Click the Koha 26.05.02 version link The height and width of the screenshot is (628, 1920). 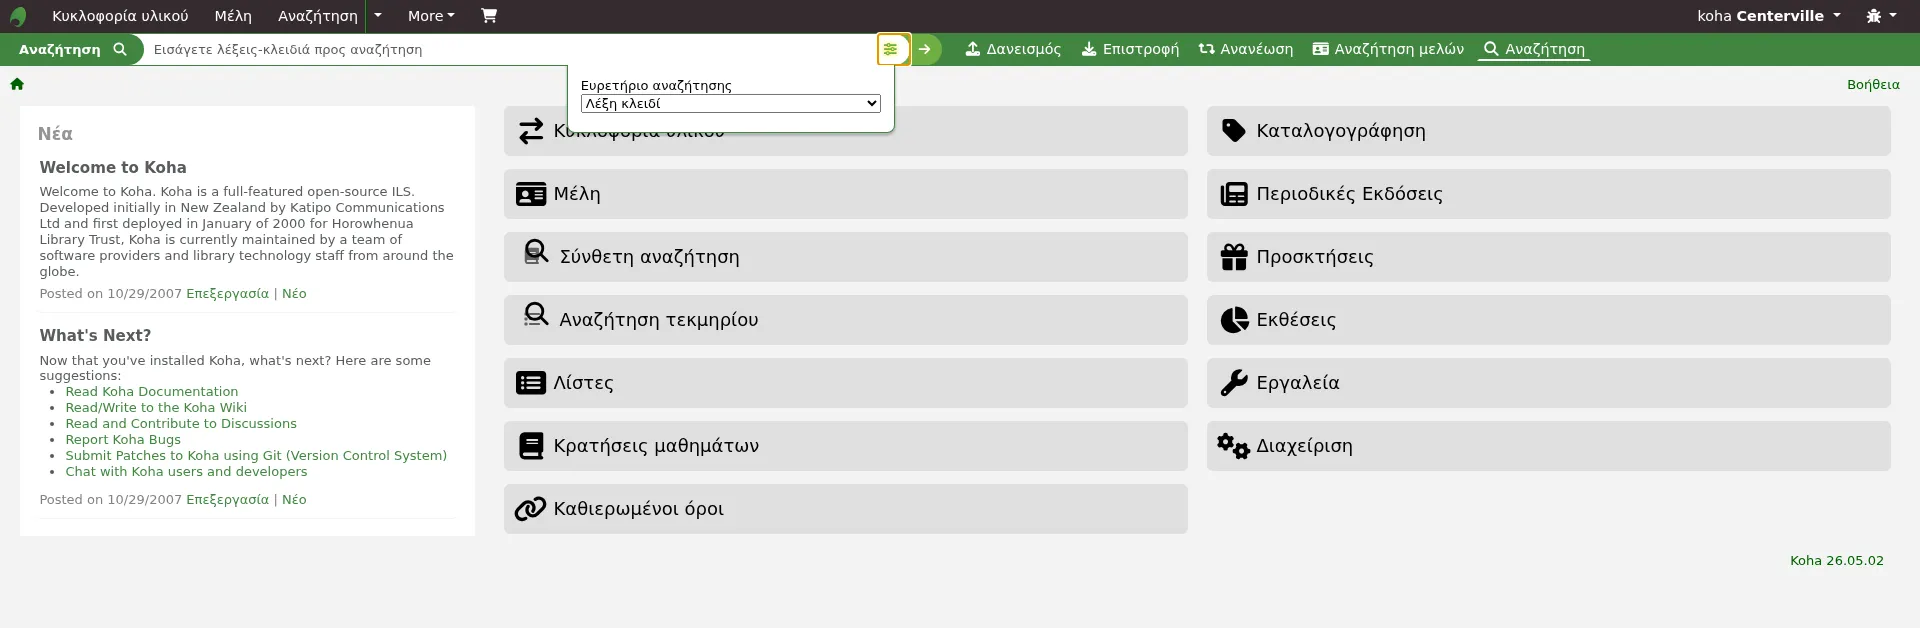(1837, 560)
